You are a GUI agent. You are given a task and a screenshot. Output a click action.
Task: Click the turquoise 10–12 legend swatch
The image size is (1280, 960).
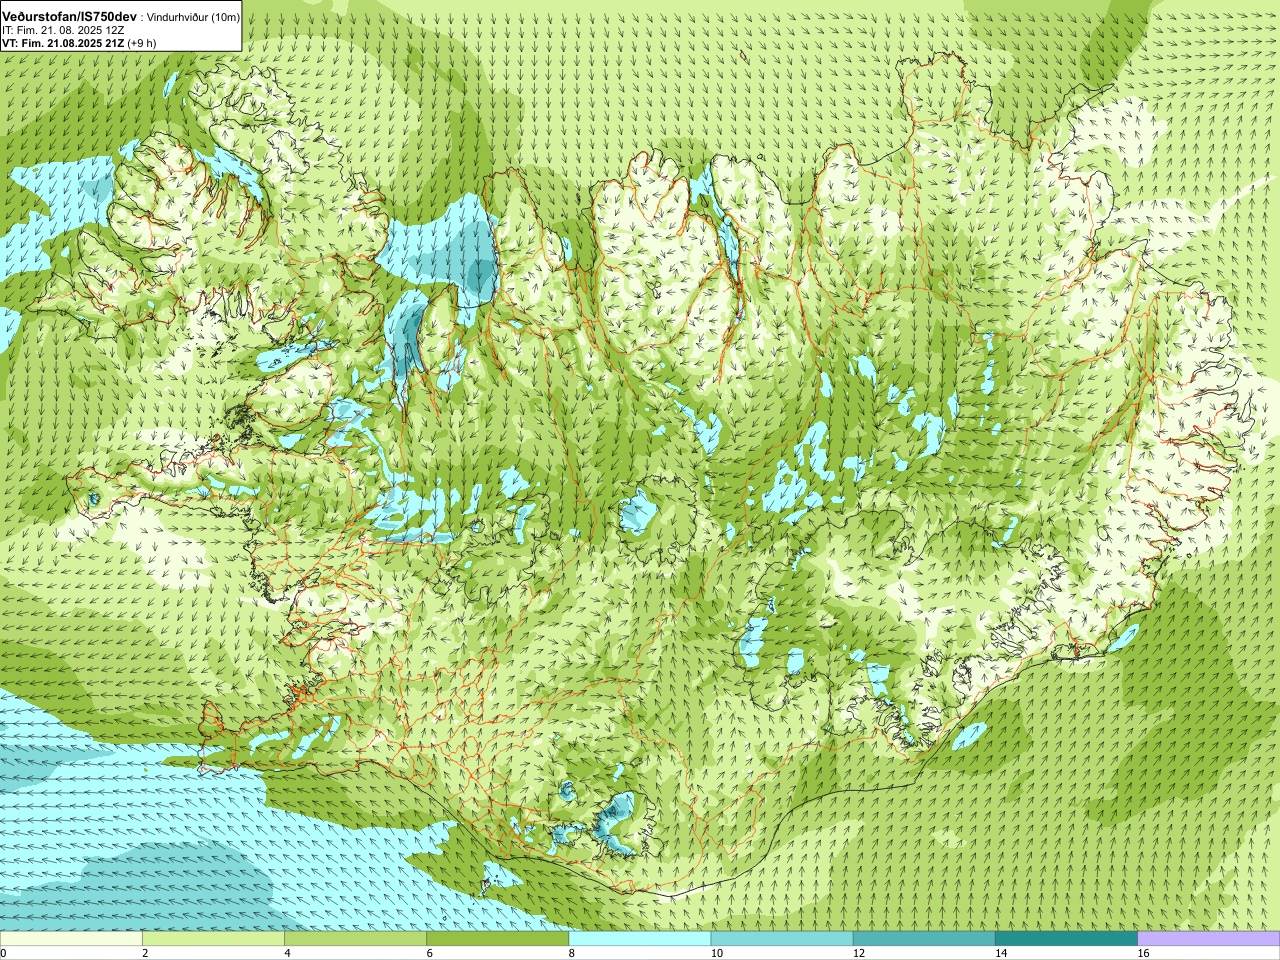click(782, 939)
